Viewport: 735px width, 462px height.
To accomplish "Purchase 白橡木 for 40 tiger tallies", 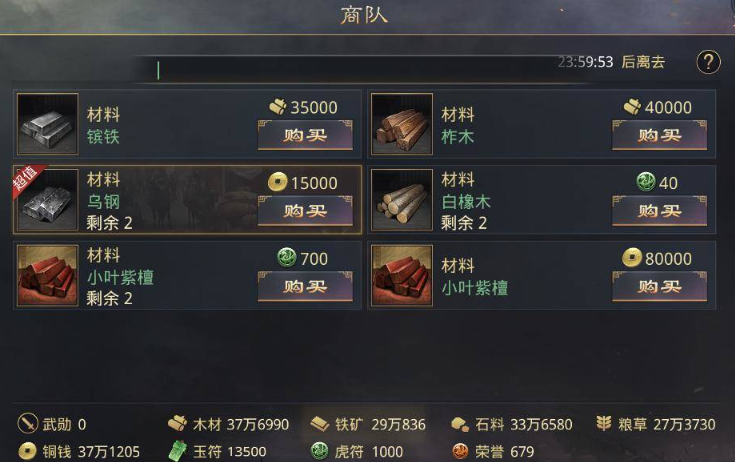I will (660, 211).
